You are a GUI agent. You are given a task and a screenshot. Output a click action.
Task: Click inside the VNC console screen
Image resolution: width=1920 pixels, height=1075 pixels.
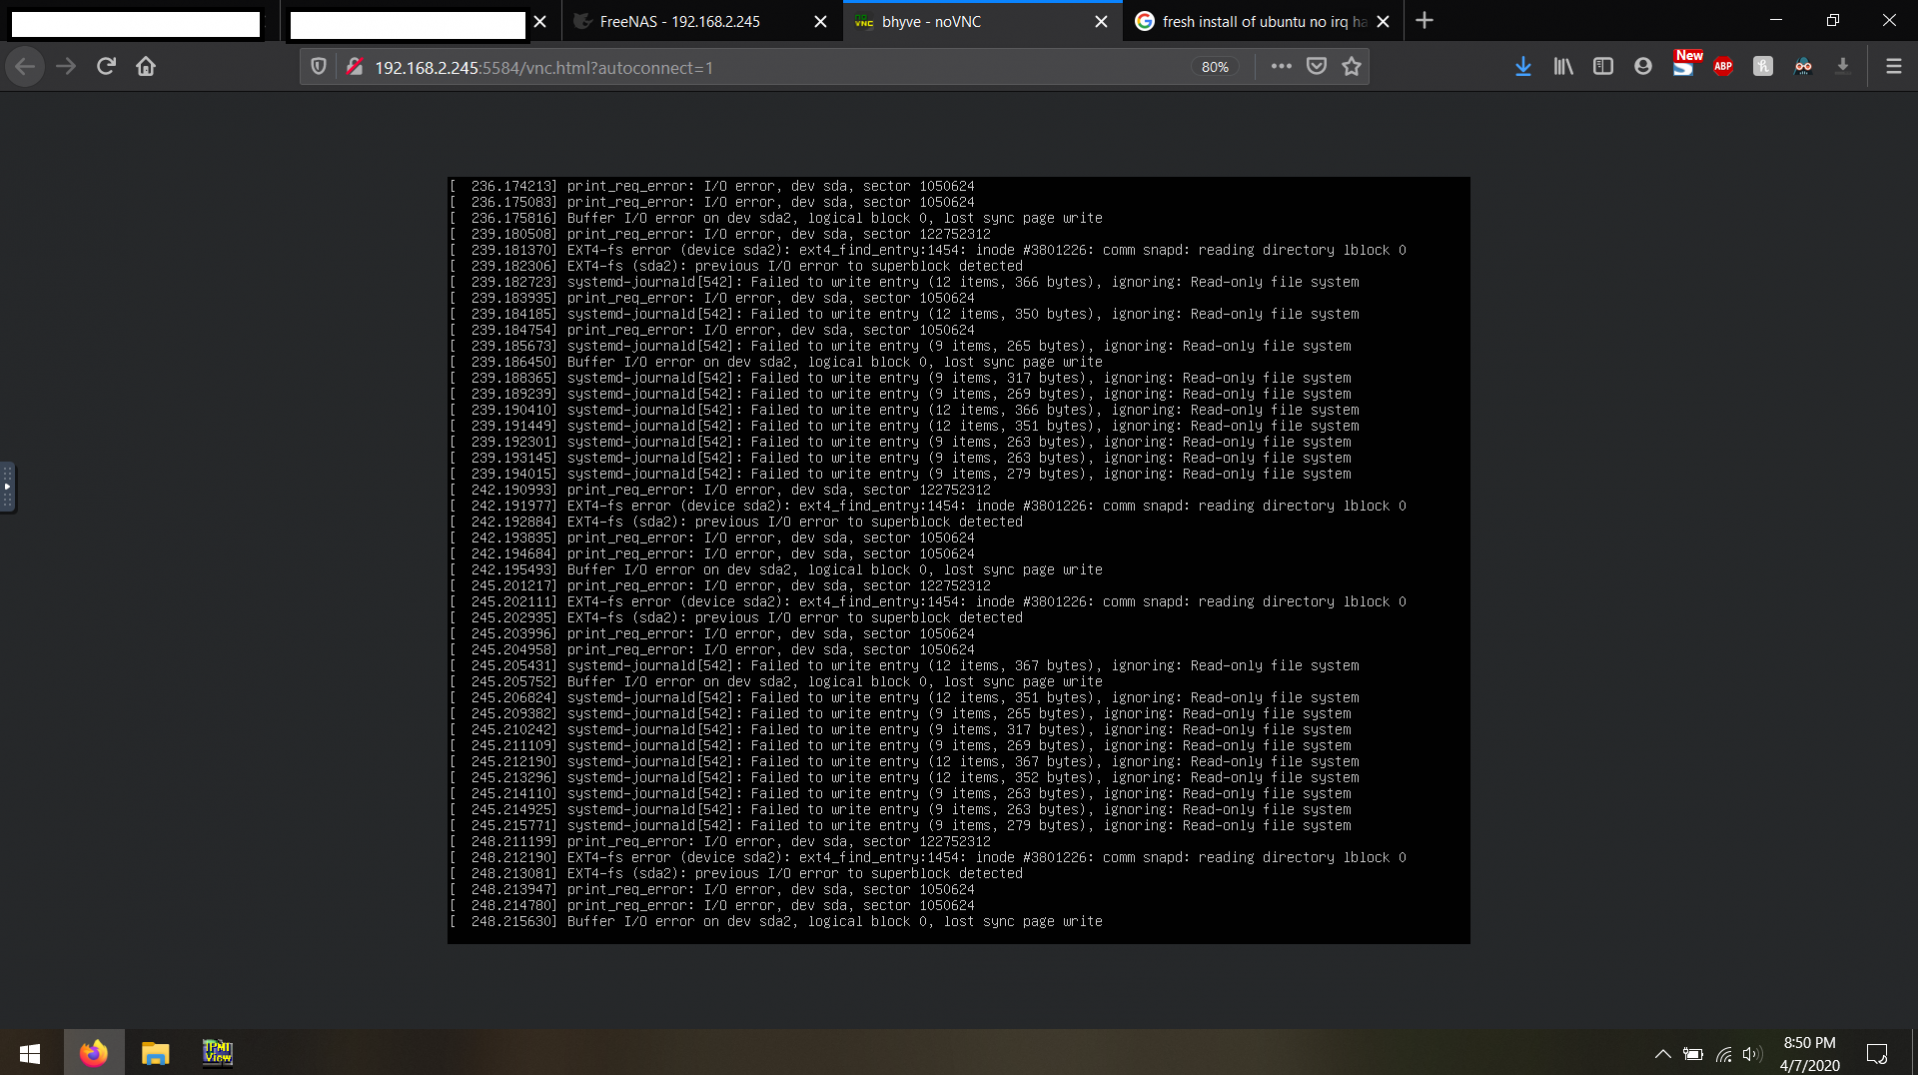958,560
